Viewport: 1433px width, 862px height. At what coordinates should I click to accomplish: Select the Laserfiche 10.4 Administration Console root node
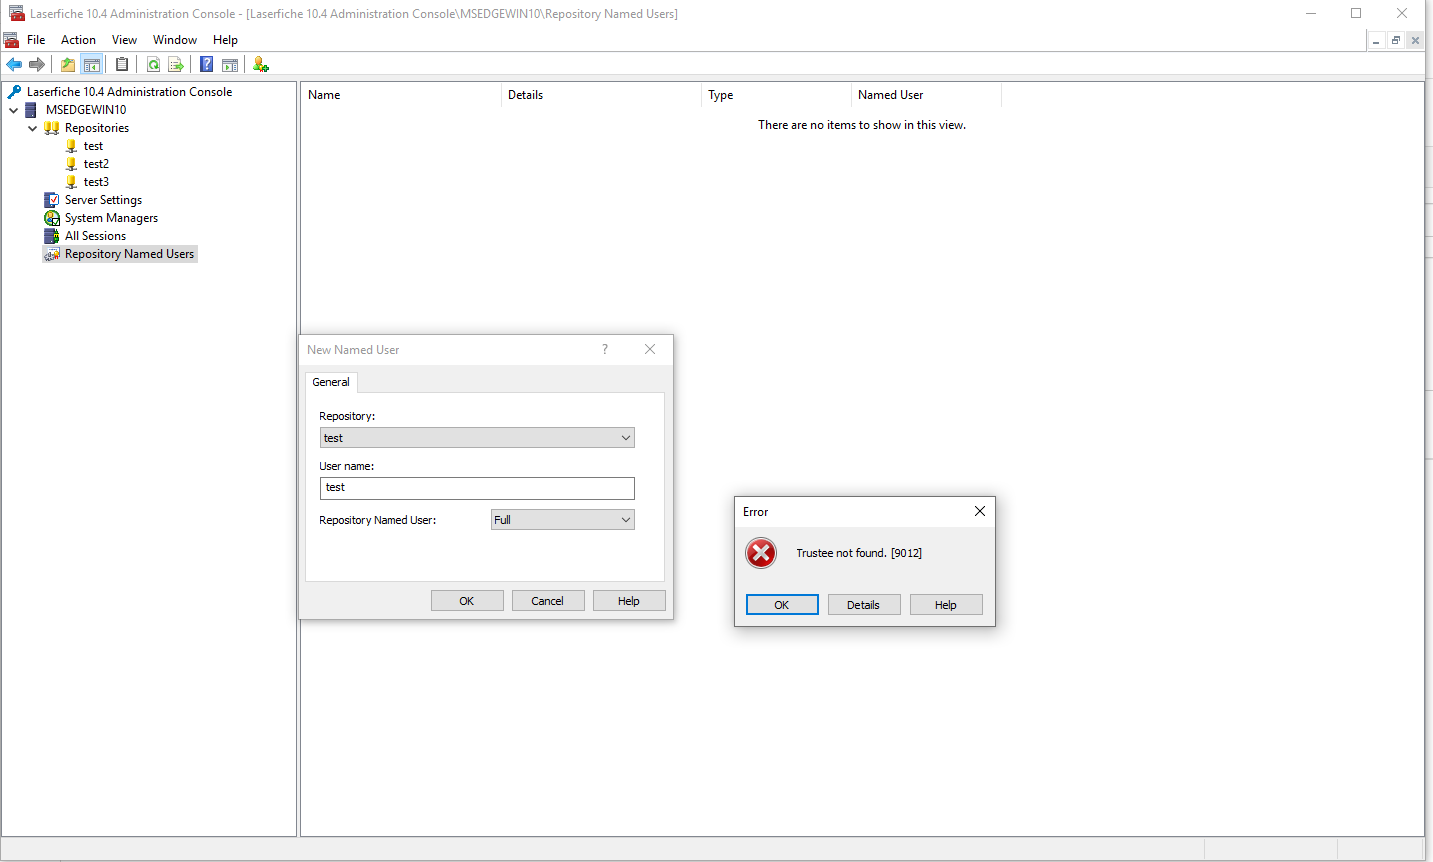[129, 92]
